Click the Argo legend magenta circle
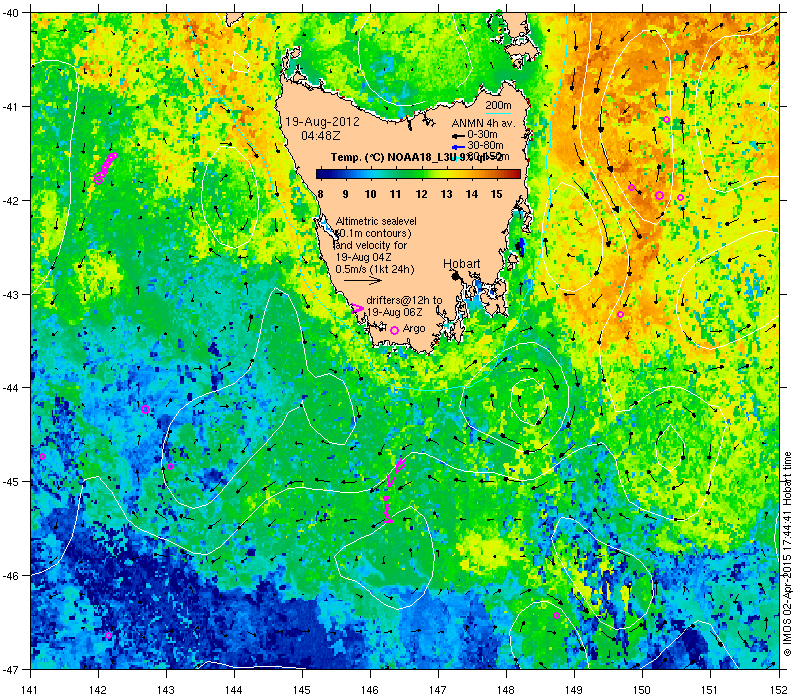Screen dimensions: 800x700 [x=394, y=331]
